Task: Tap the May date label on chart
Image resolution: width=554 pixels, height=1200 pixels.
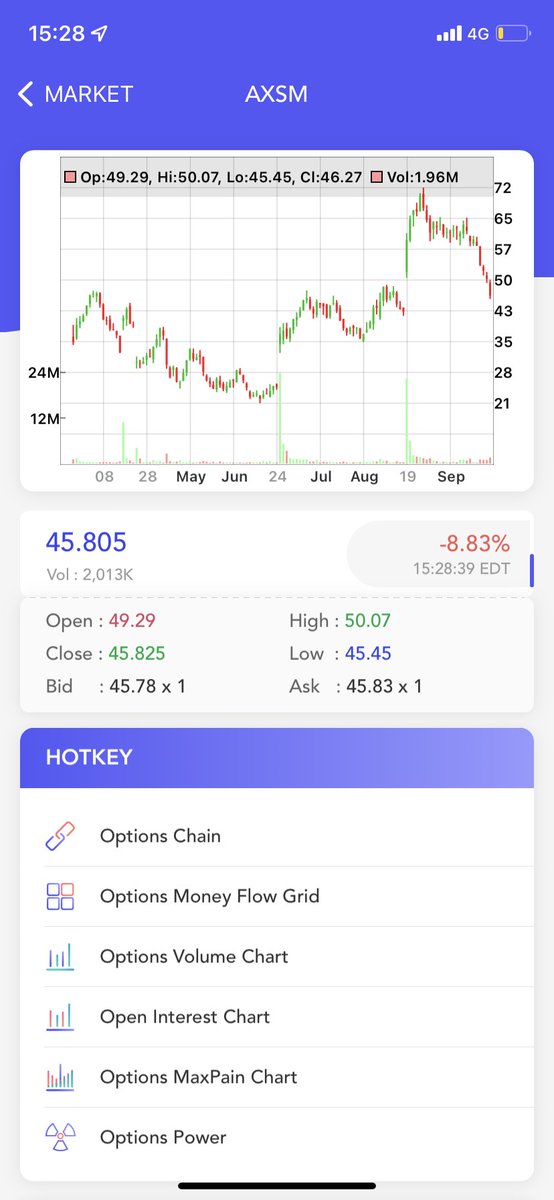Action: click(190, 477)
